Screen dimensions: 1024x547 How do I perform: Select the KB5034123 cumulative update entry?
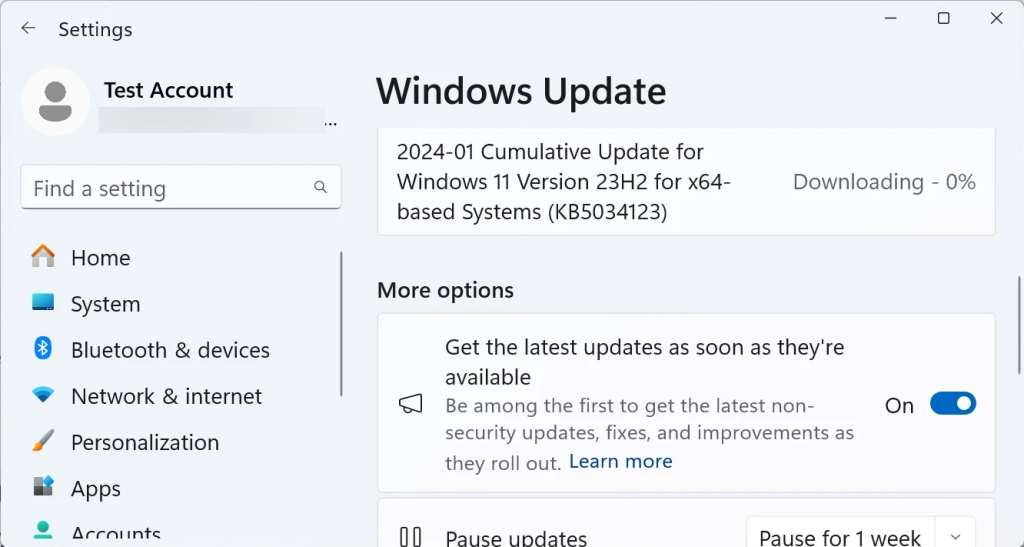pos(550,182)
